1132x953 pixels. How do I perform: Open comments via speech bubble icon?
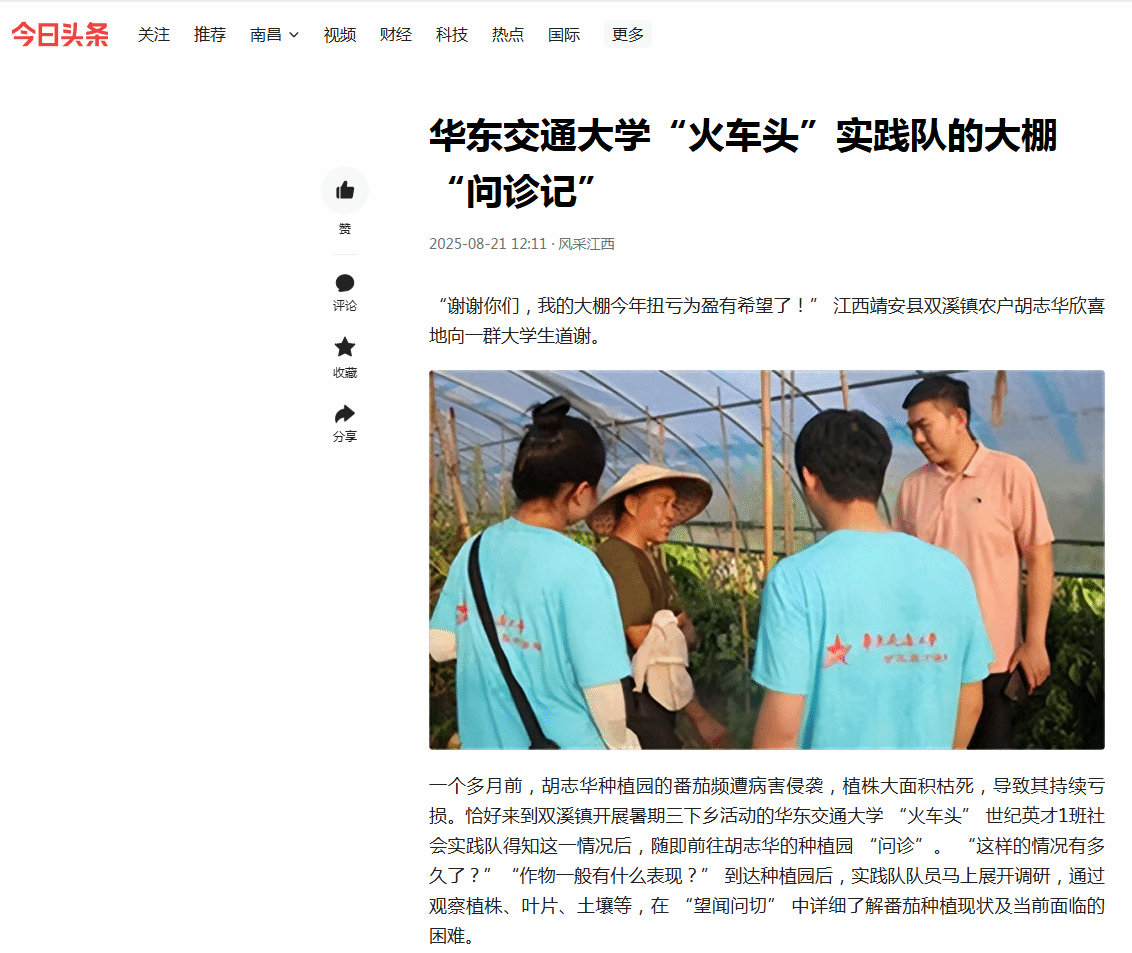click(345, 283)
